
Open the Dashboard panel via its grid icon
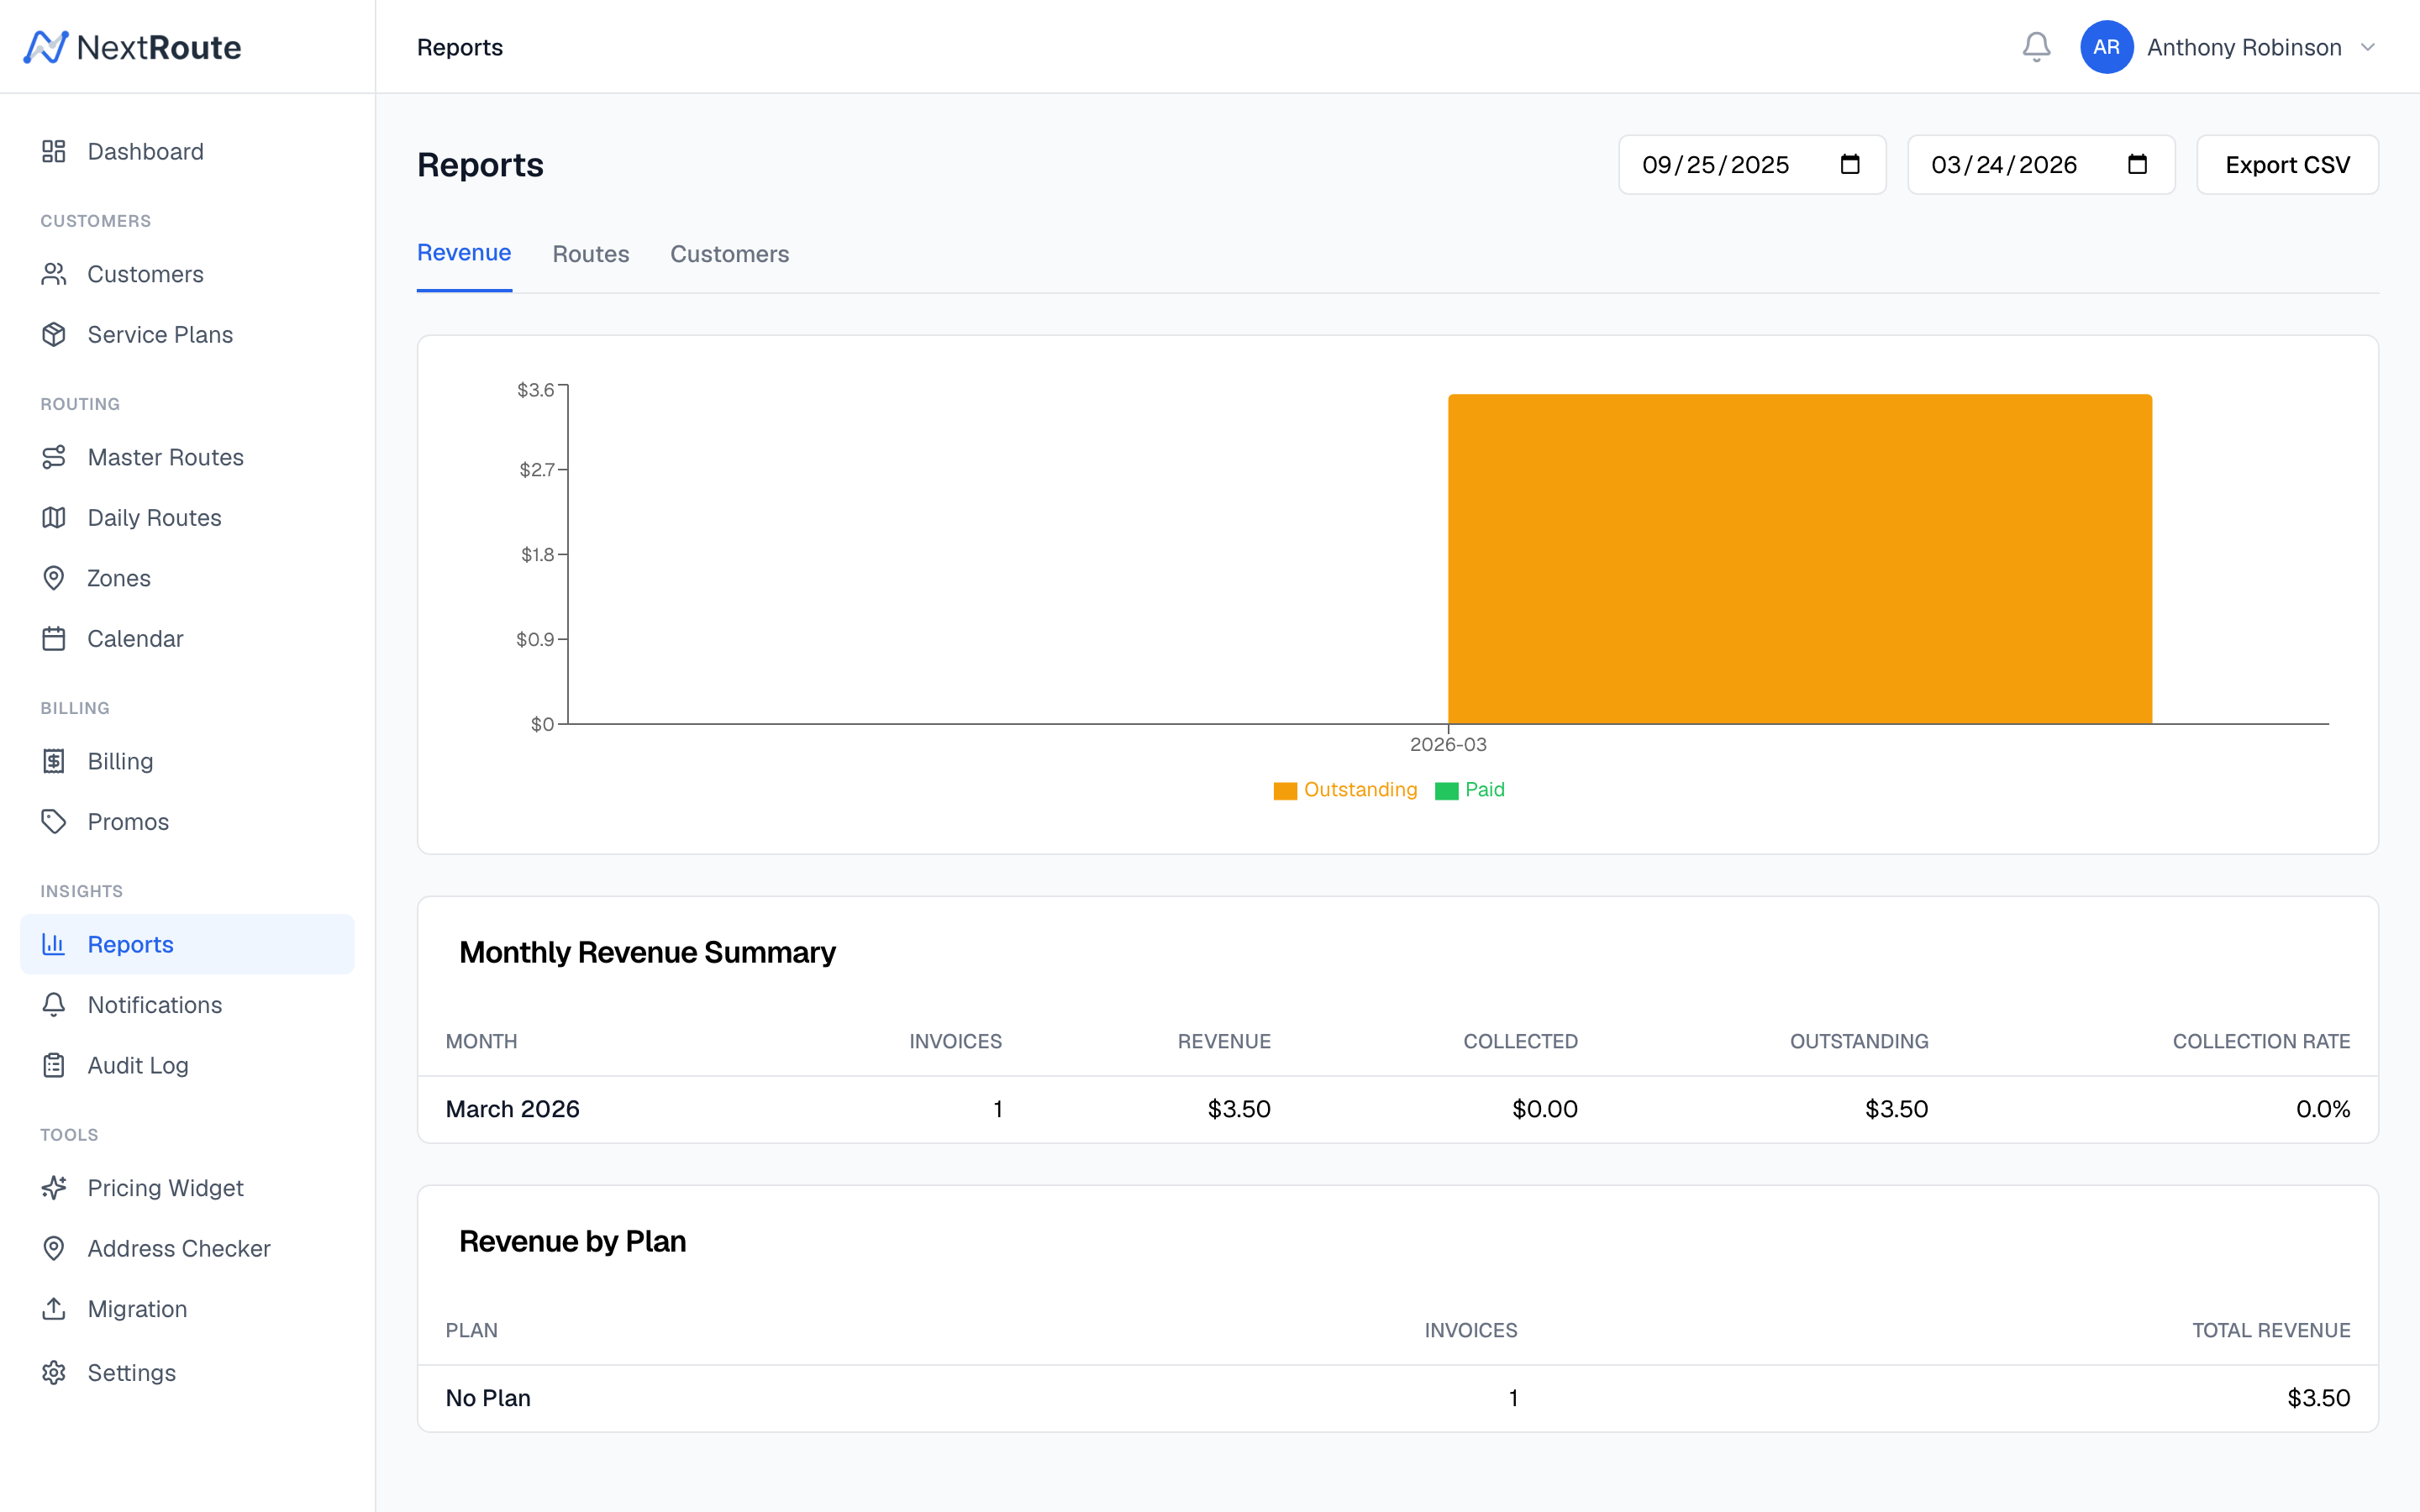tap(54, 151)
